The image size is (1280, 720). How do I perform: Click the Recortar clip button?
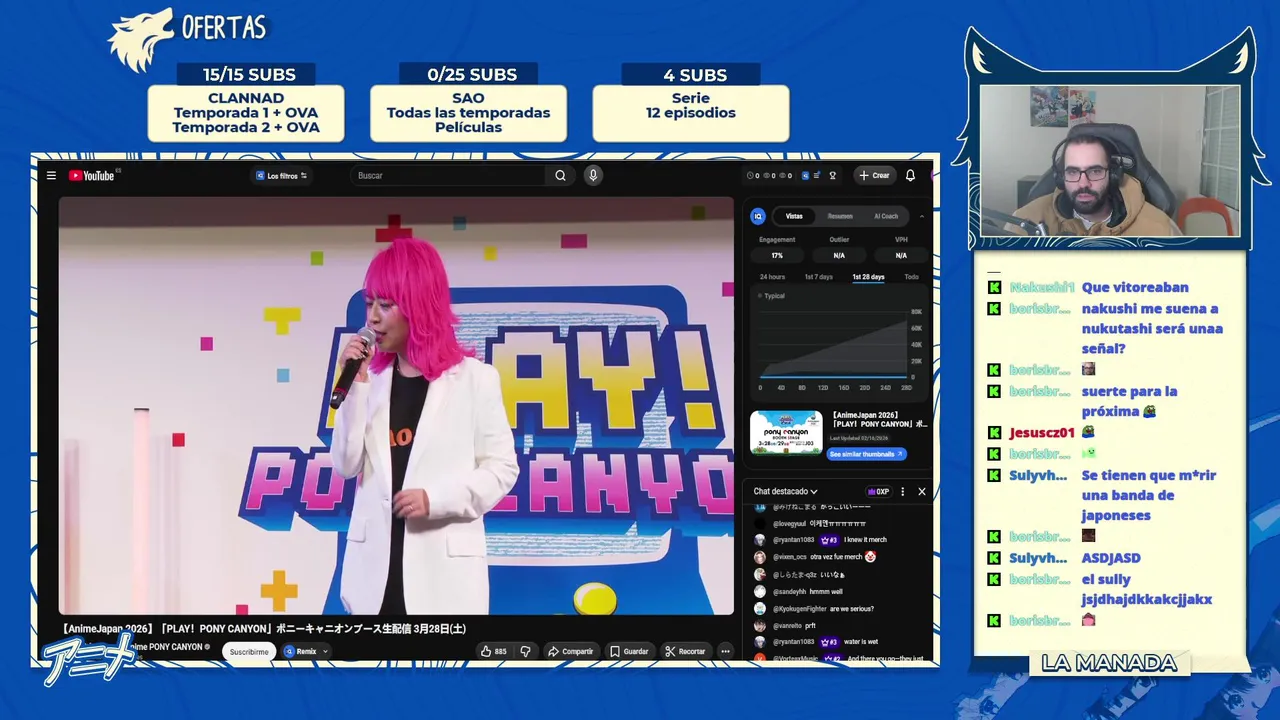(x=685, y=652)
